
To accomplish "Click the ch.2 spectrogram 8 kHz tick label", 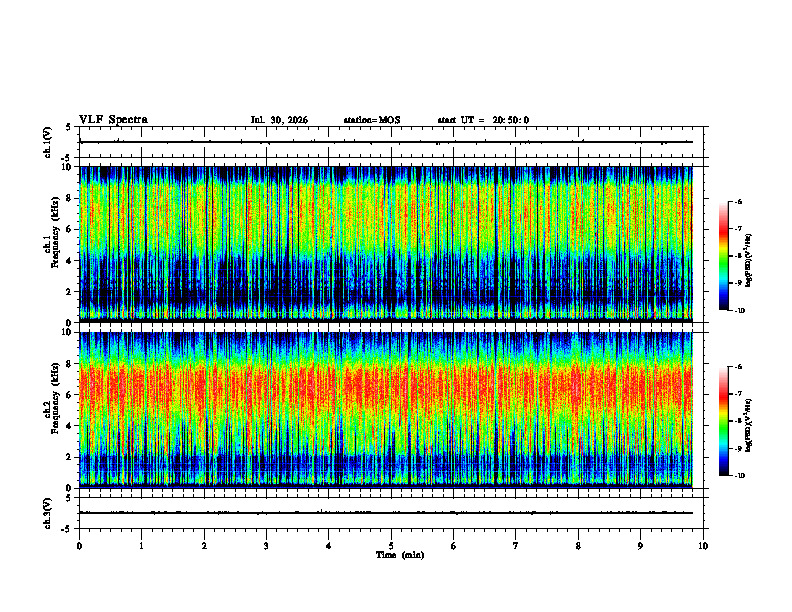I will tap(70, 364).
